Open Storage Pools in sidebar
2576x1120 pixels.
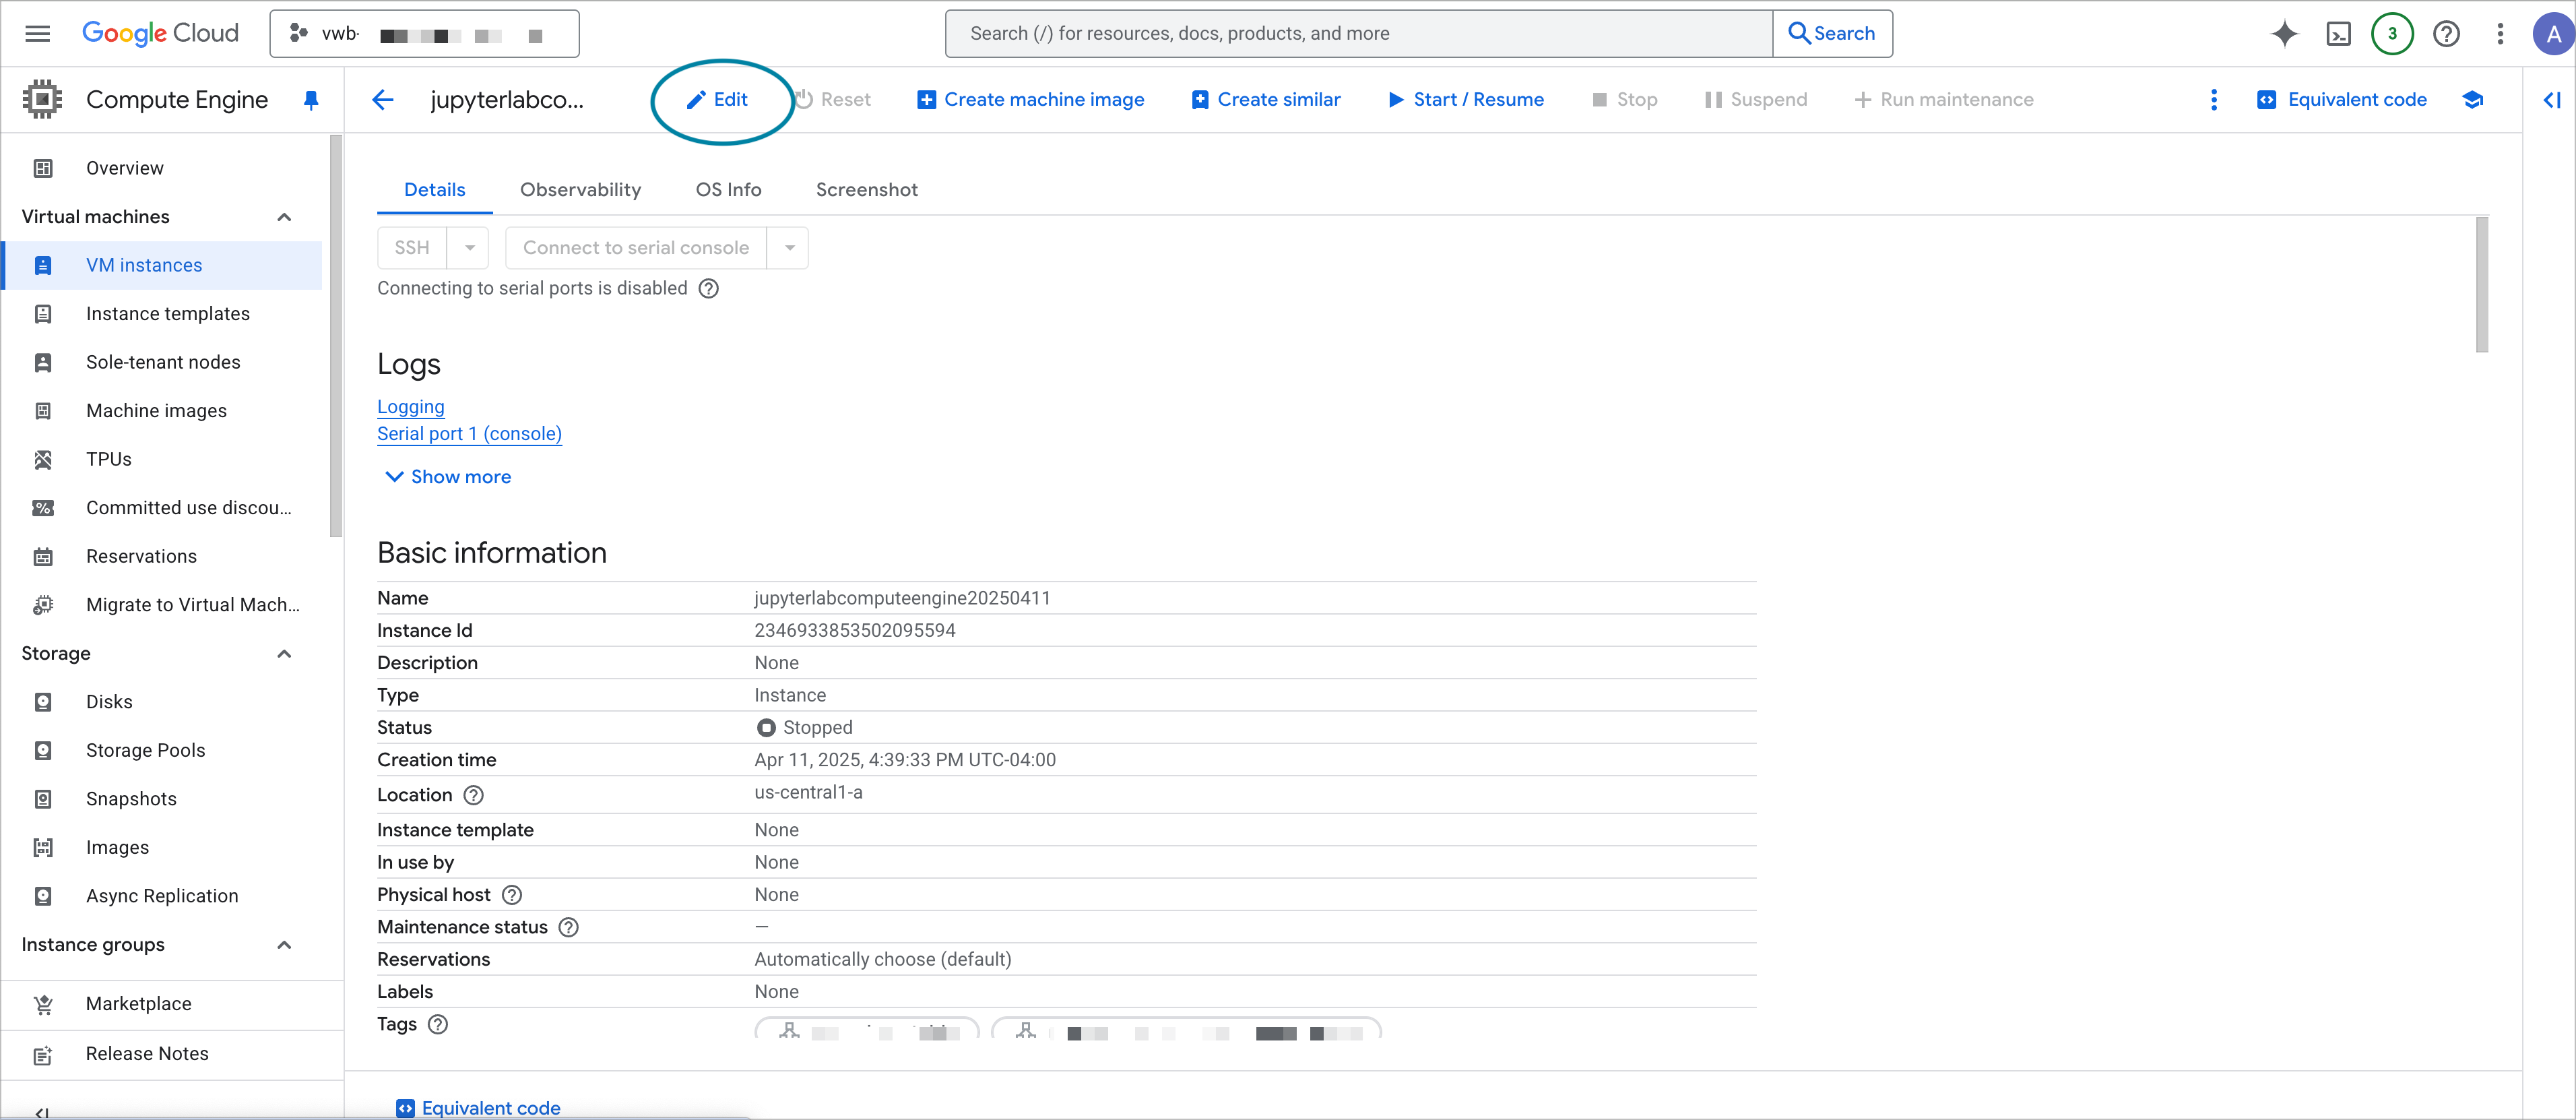point(162,750)
